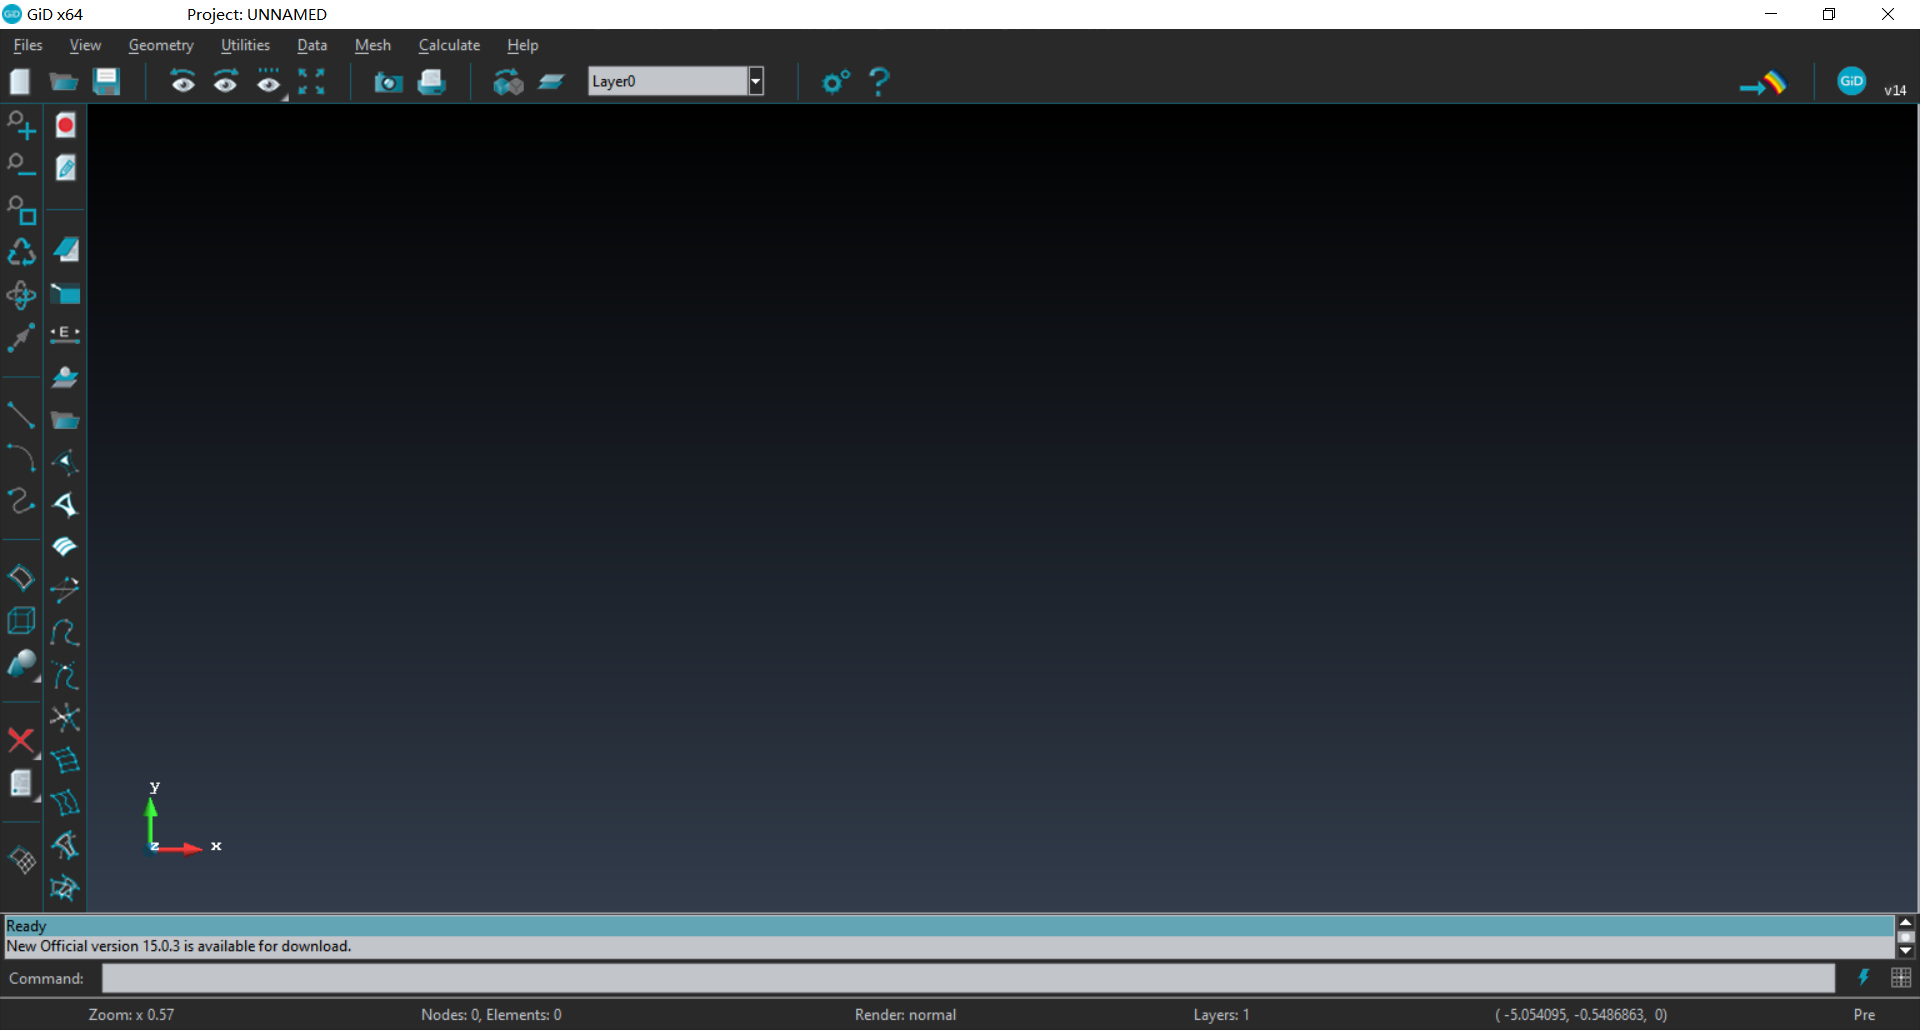1920x1030 pixels.
Task: Click the intersecting lines star icon
Action: coord(65,718)
